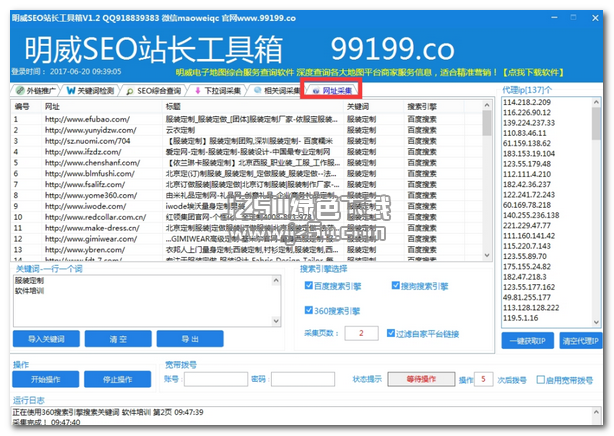
Task: Click the up arrow of results table scrollbar
Action: (487, 105)
